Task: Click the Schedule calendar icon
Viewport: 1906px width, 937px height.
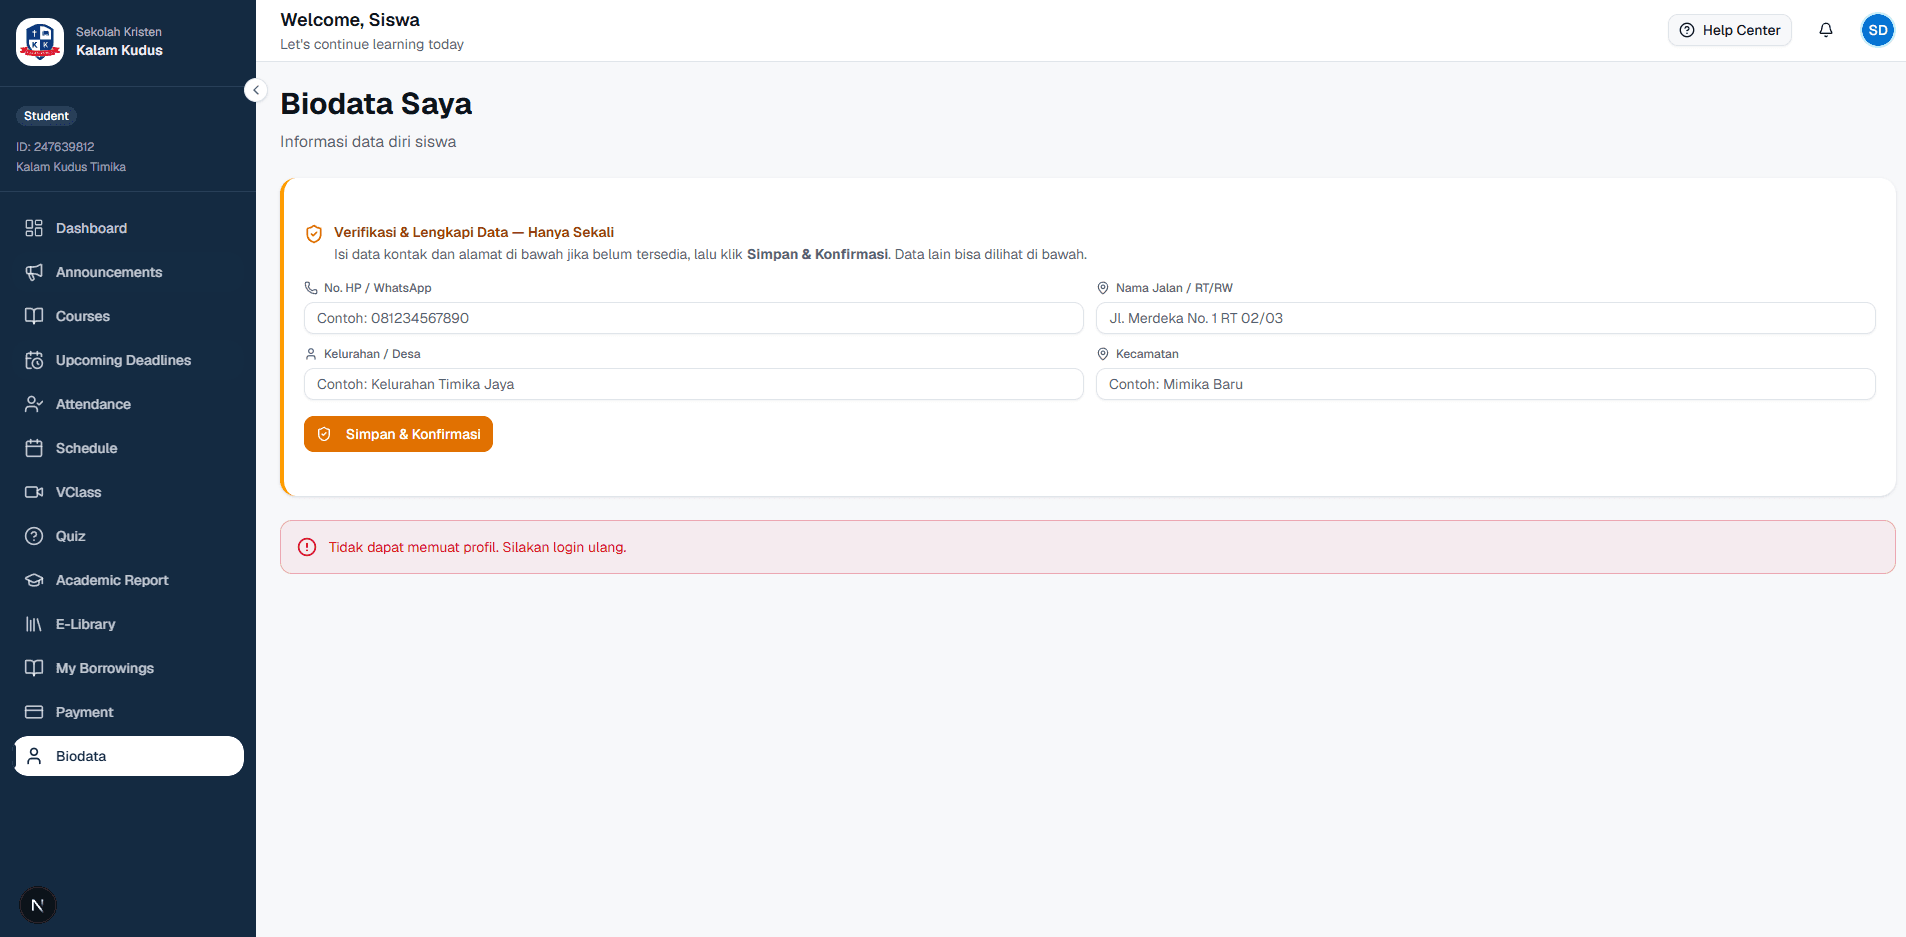Action: coord(34,448)
